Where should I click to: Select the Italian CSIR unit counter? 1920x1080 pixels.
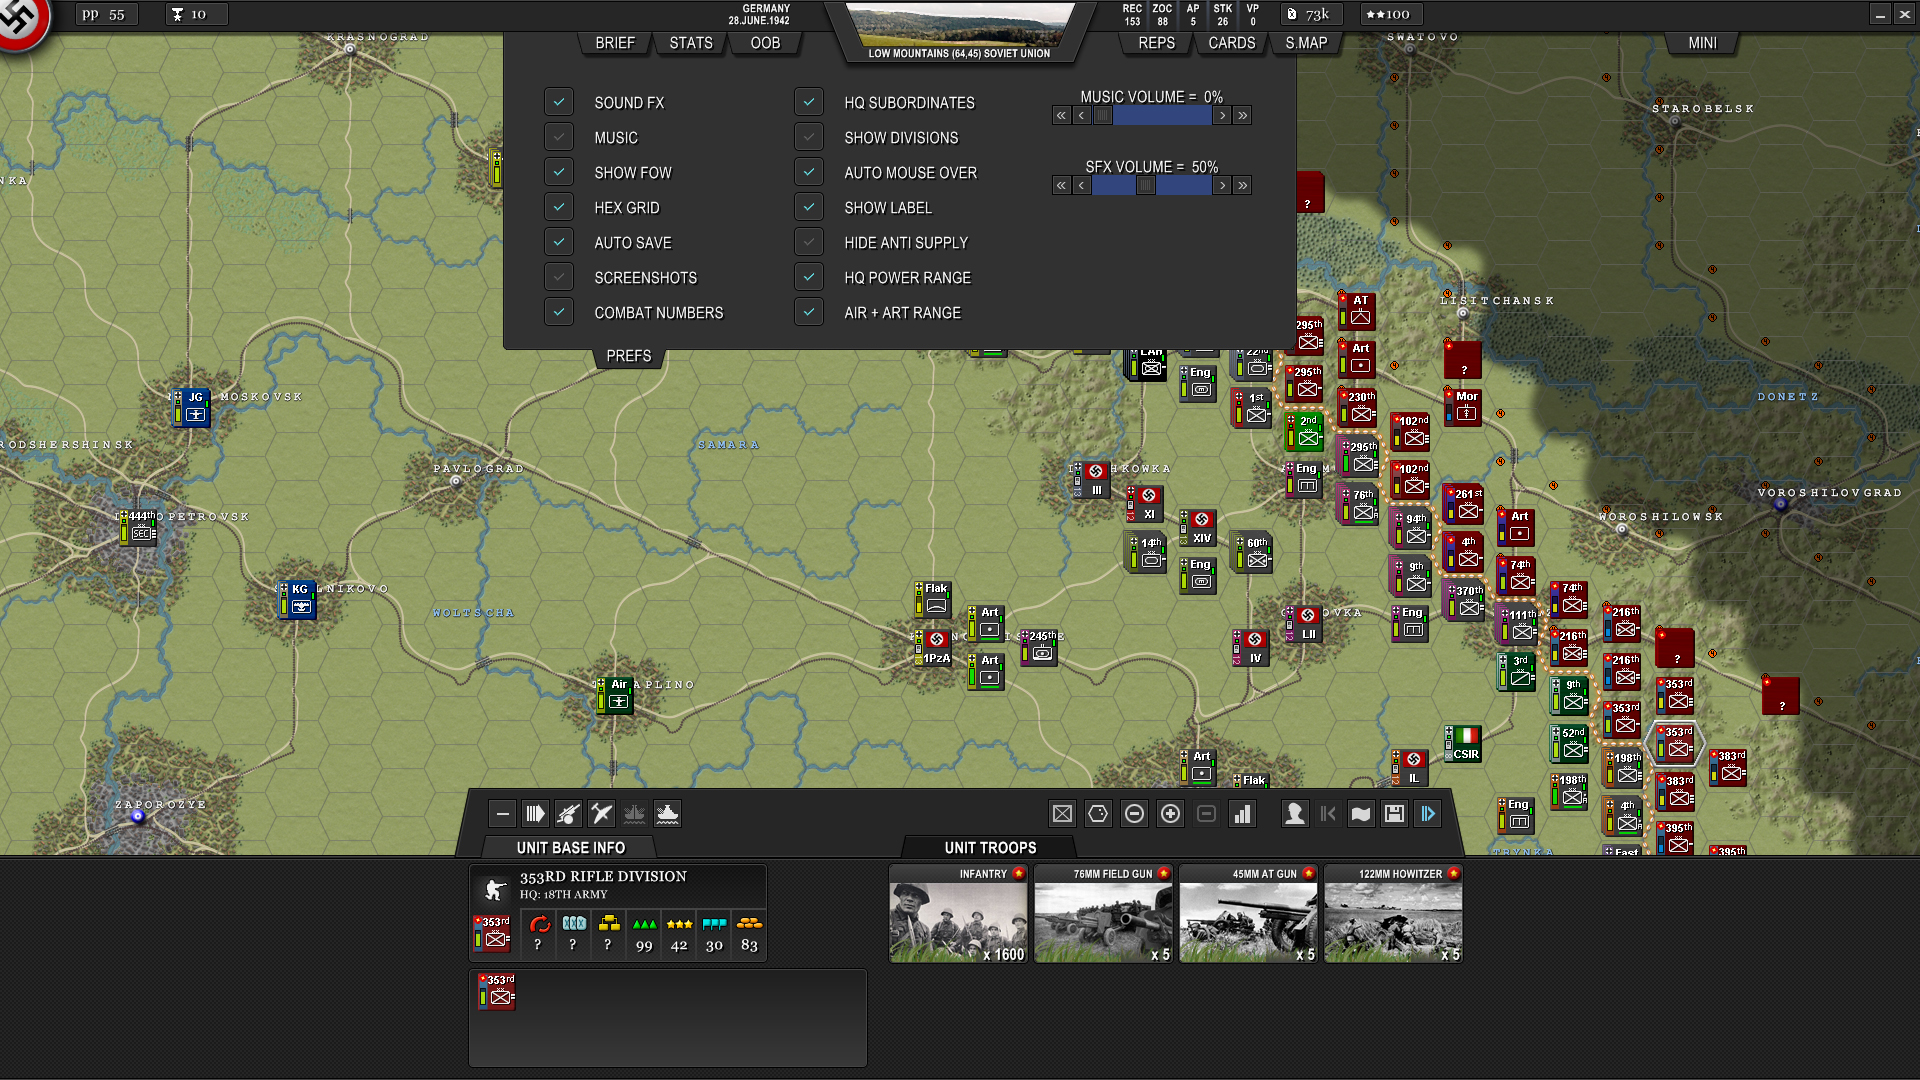1464,744
